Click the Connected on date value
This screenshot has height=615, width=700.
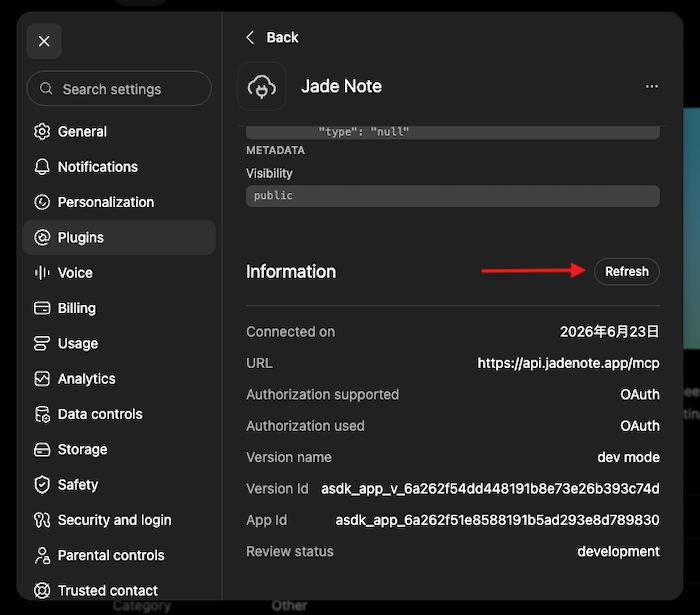tap(609, 332)
